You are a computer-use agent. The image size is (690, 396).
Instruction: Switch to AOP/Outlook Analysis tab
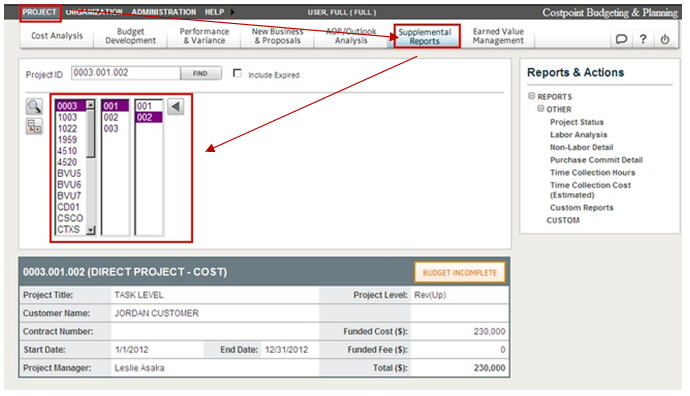tap(351, 36)
